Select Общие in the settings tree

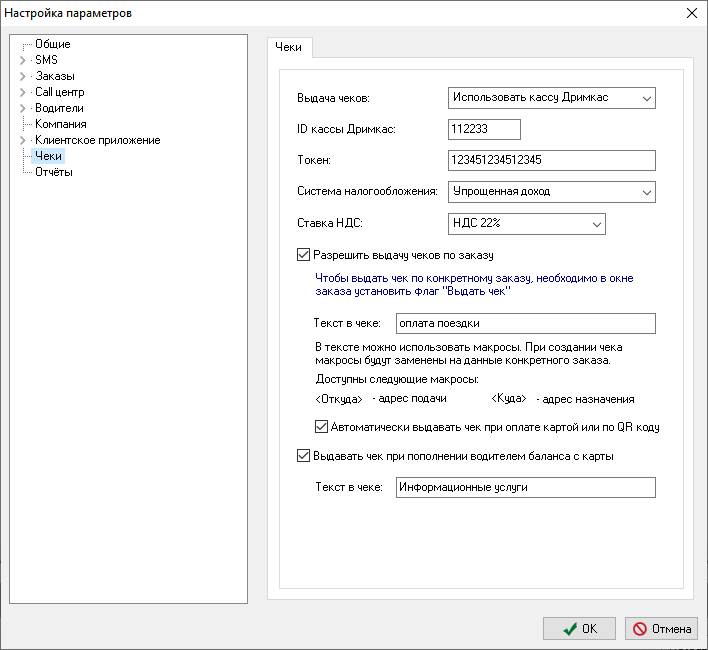(52, 44)
